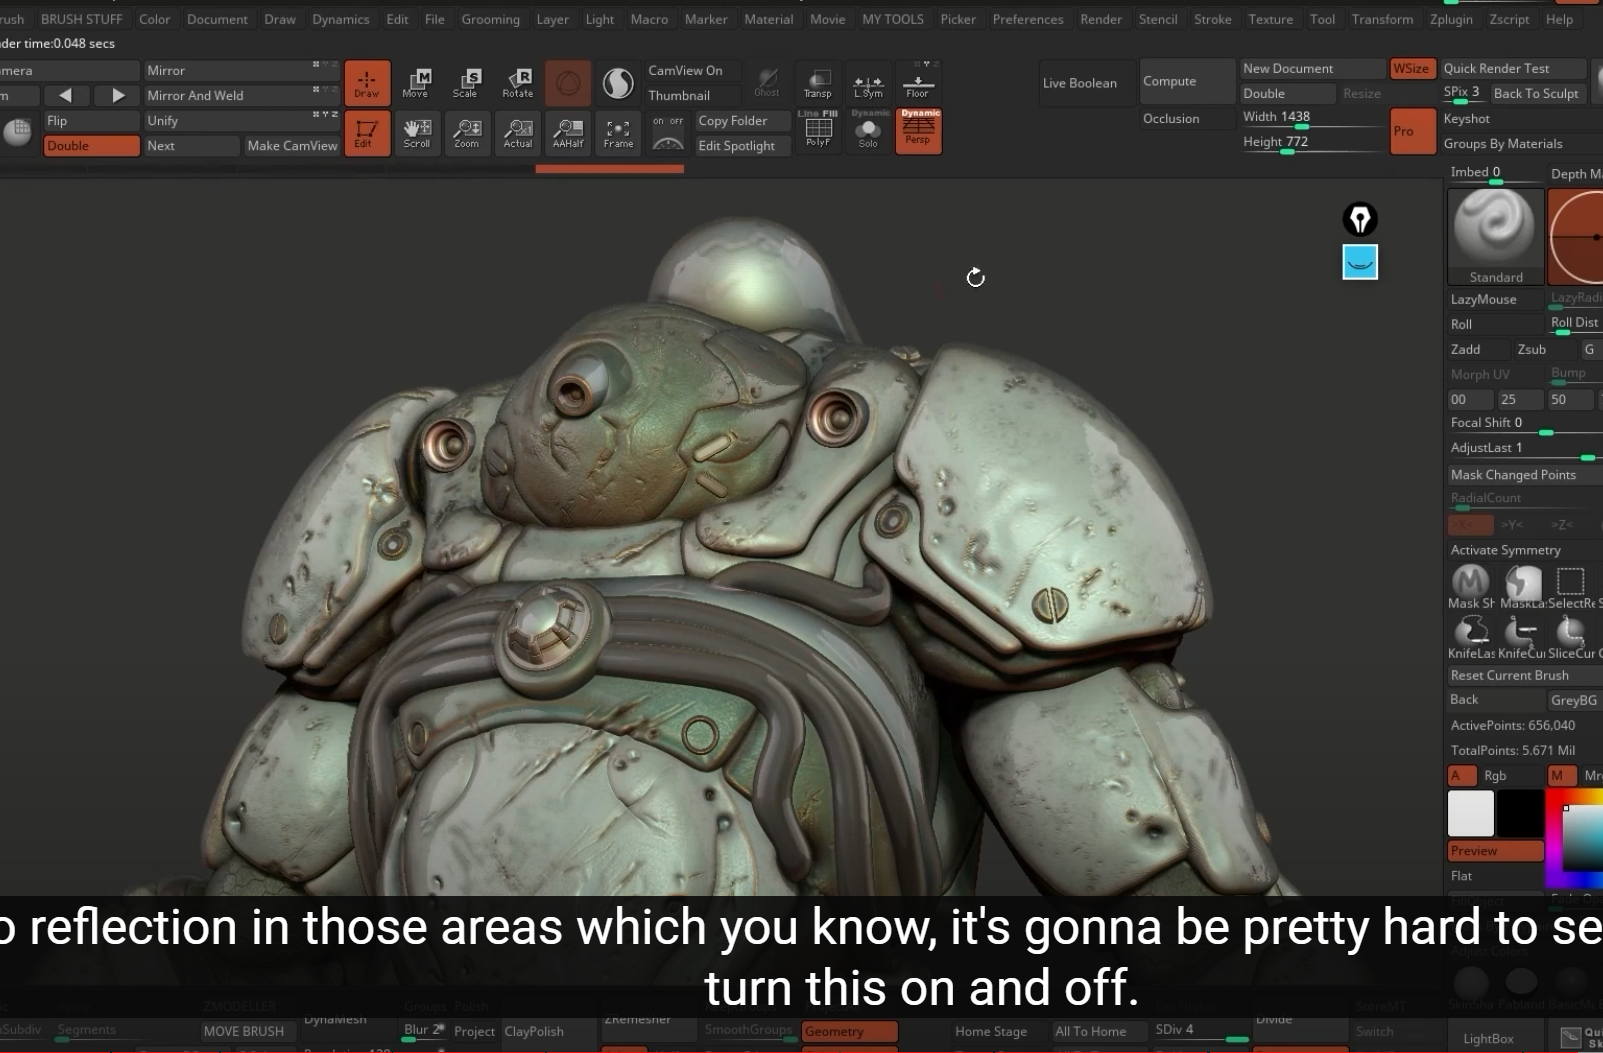
Task: Open the Render menu
Action: point(1101,19)
